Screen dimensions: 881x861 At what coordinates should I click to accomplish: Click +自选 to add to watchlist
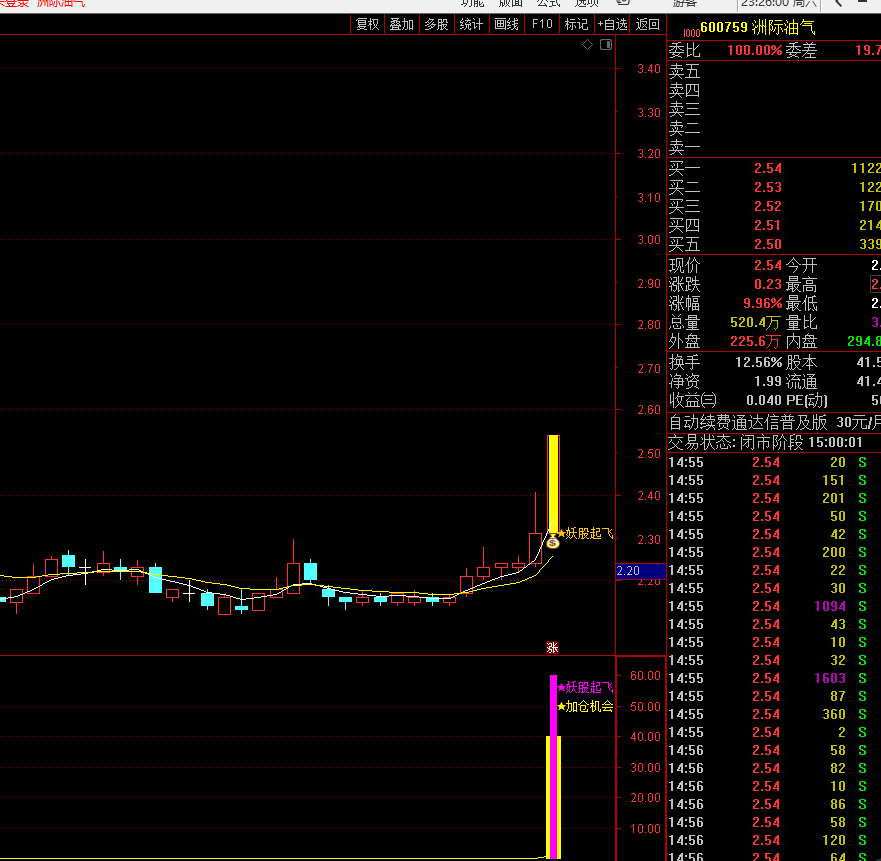tap(612, 25)
